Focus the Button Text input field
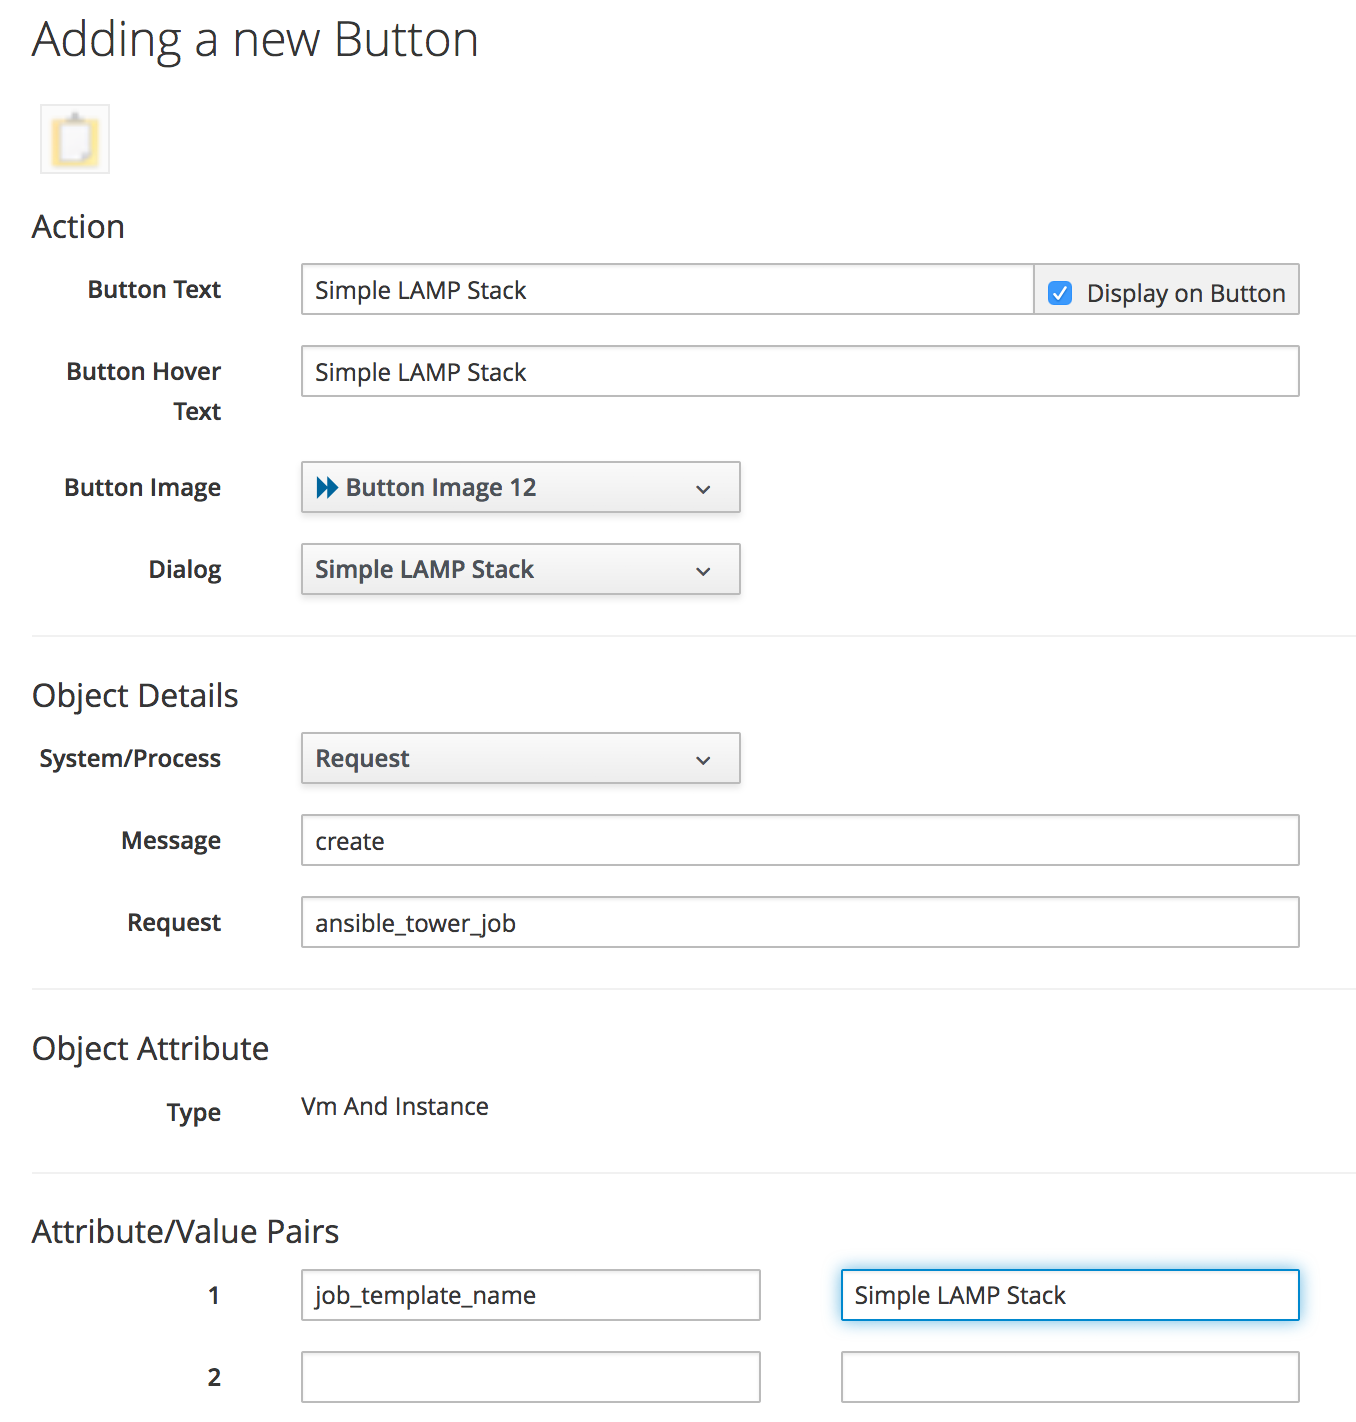 coord(667,290)
